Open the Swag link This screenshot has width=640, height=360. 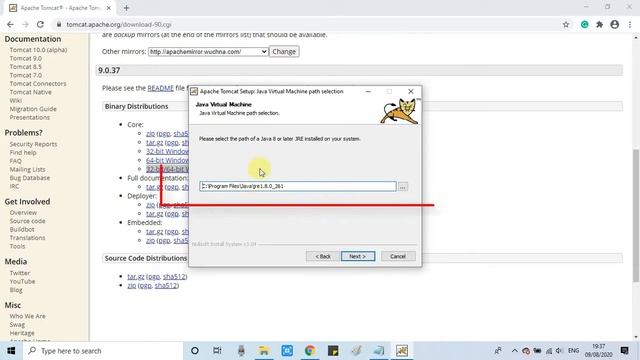tap(18, 324)
